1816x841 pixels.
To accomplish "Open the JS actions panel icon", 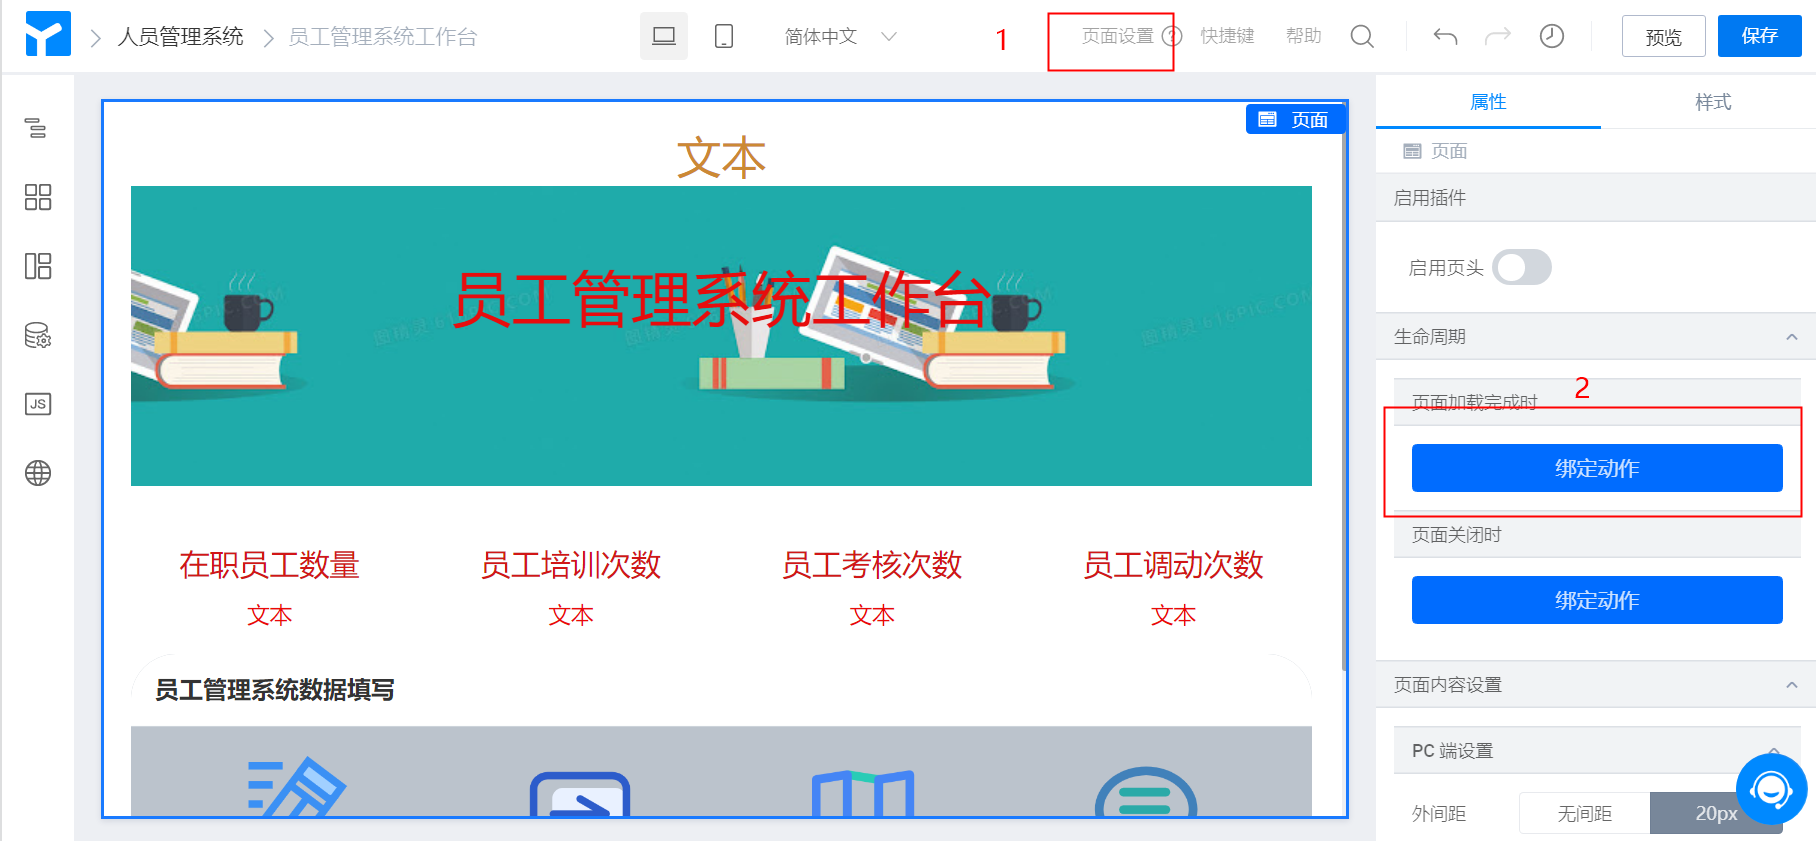I will [37, 404].
